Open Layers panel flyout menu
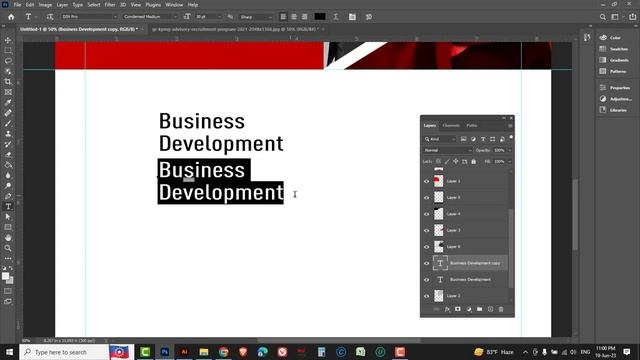The width and height of the screenshot is (640, 360). click(510, 126)
